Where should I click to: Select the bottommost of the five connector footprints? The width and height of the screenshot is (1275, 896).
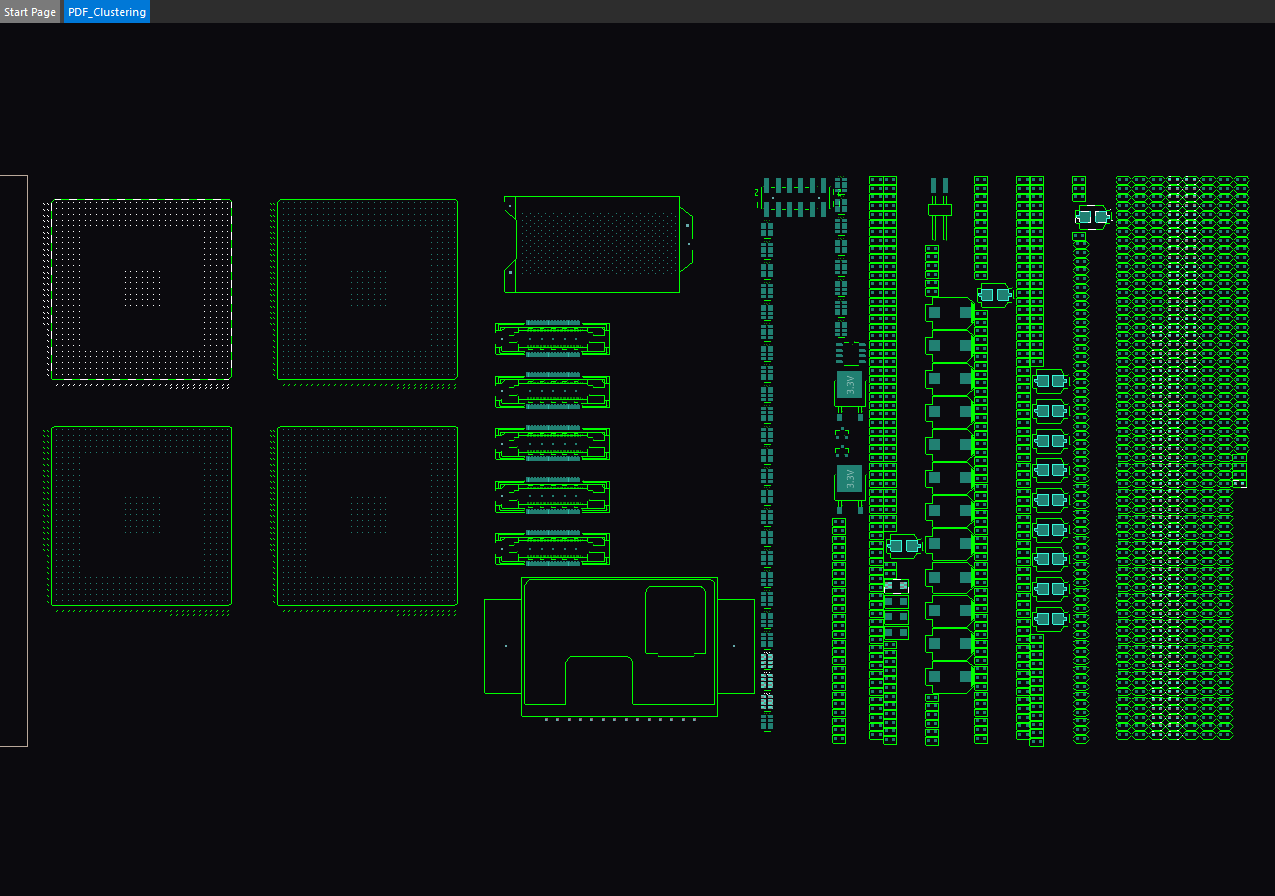tap(552, 546)
